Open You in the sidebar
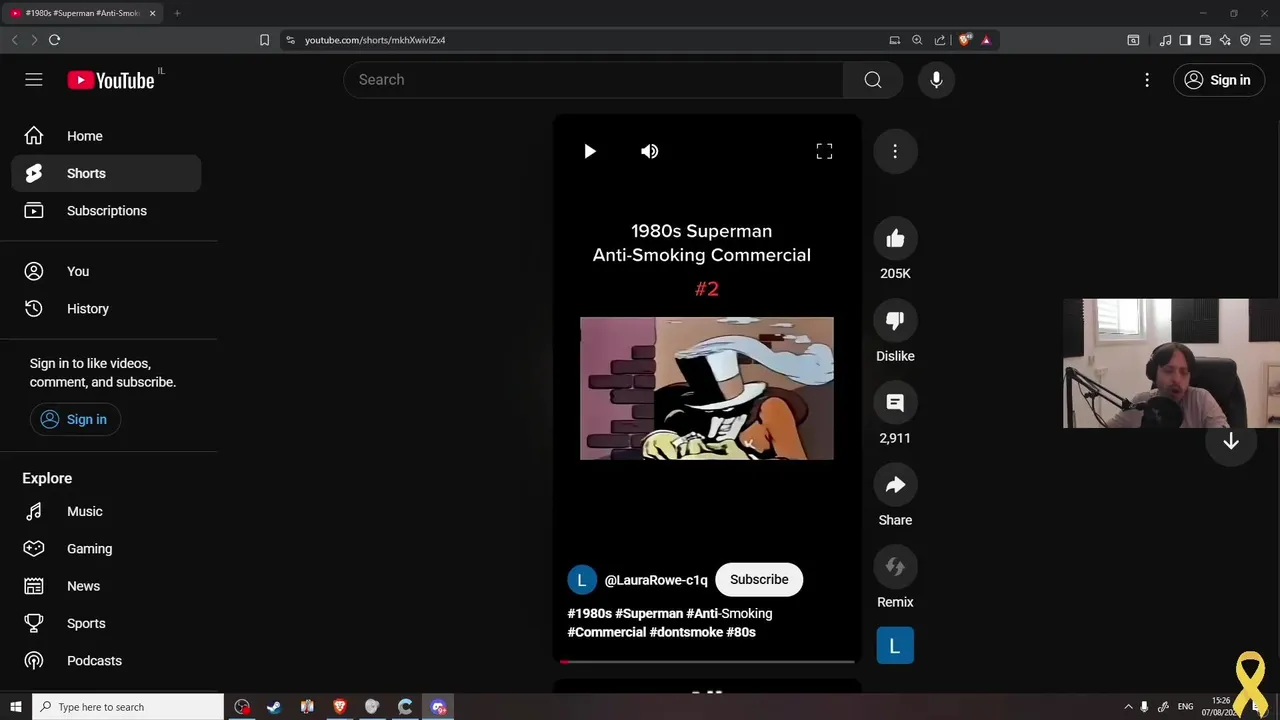 click(107, 271)
